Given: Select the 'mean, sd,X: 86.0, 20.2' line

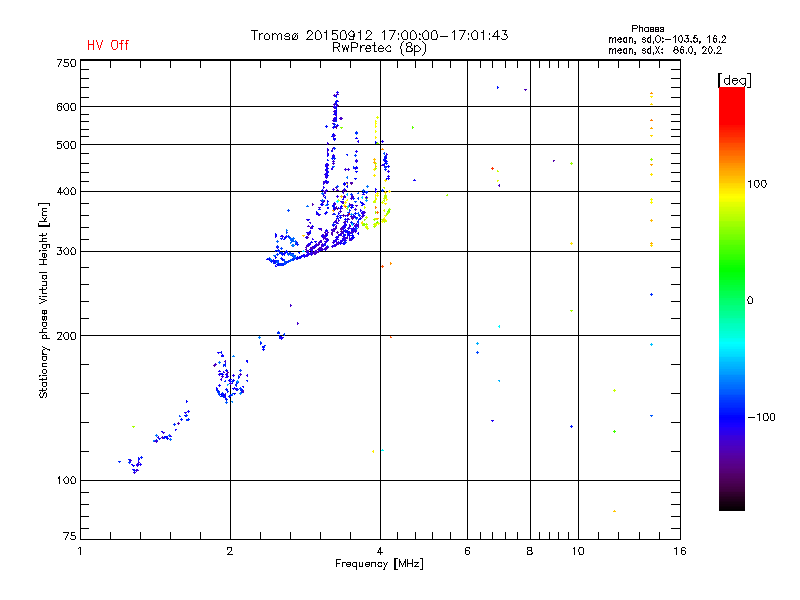Looking at the screenshot, I should click(x=665, y=50).
